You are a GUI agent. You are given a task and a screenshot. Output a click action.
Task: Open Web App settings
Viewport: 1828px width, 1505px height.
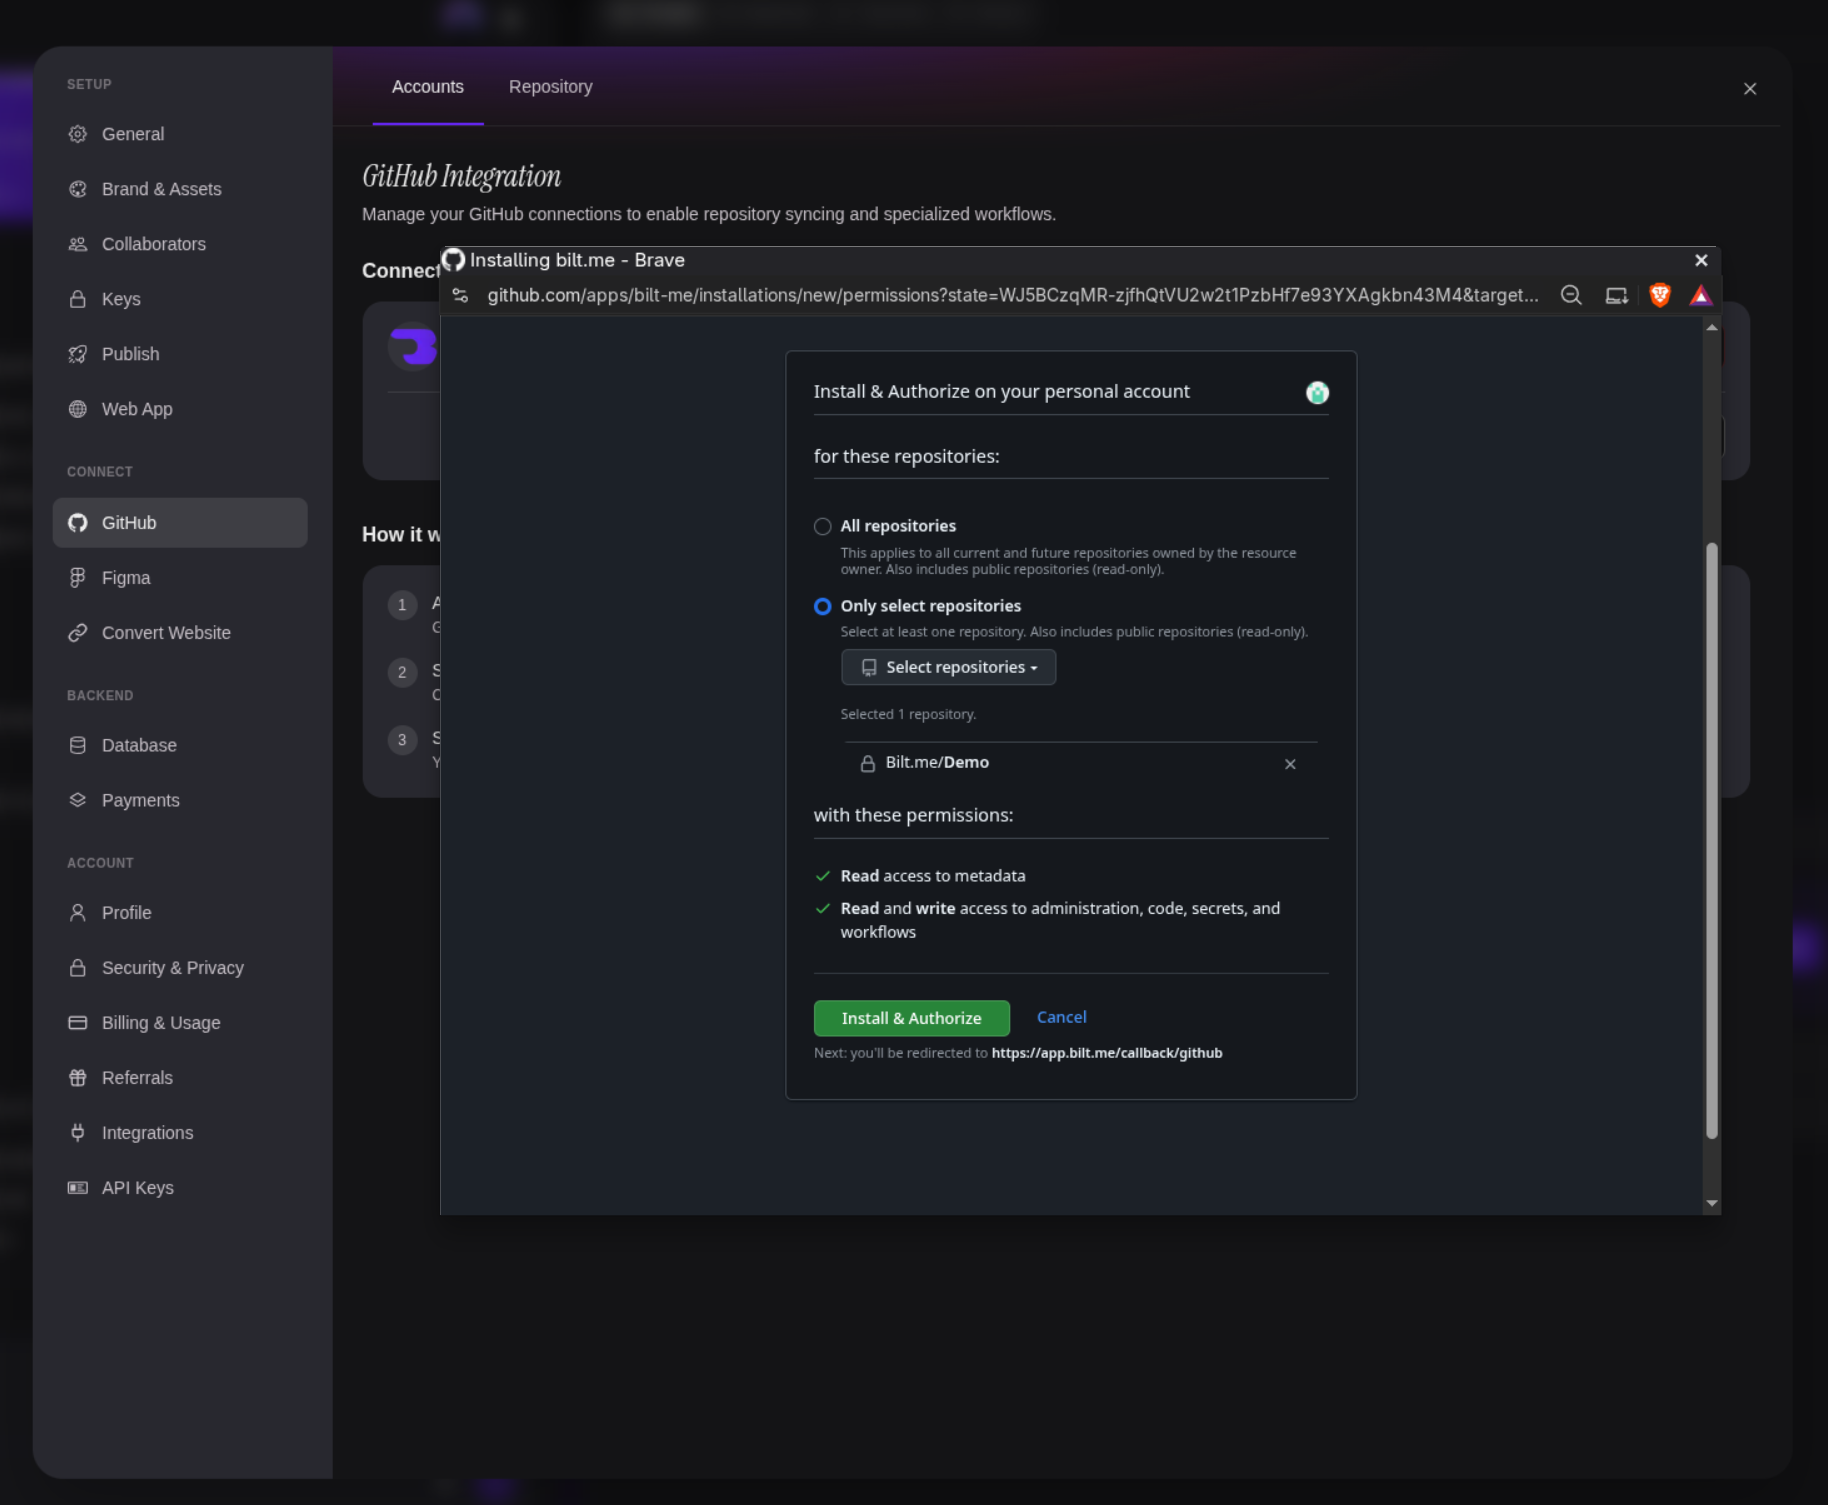click(180, 409)
